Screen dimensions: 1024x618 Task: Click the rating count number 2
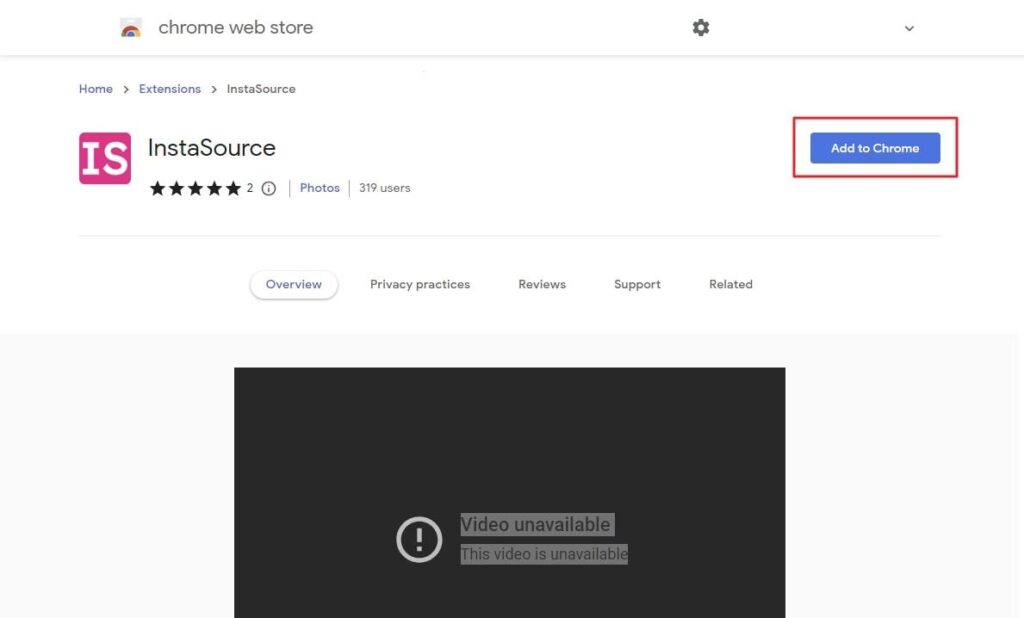[250, 188]
